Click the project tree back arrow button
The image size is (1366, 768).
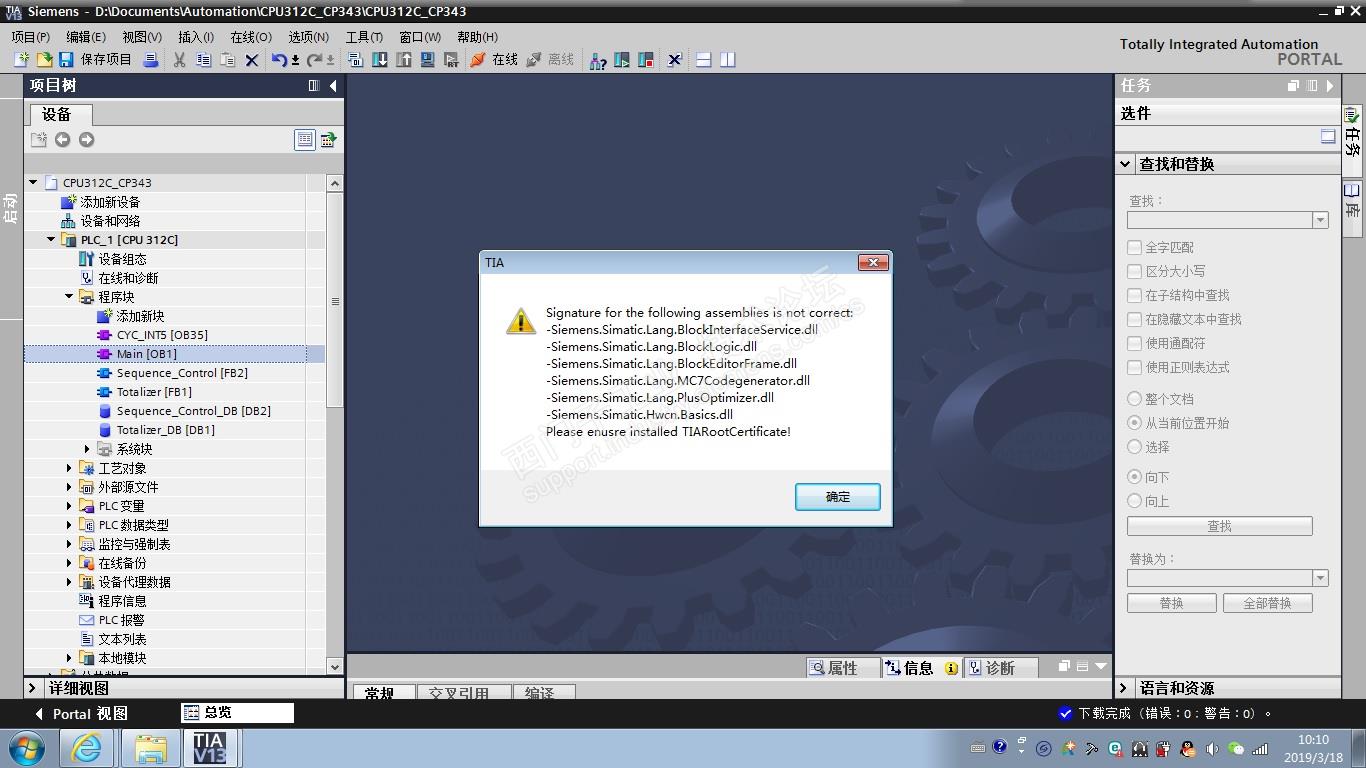point(62,140)
